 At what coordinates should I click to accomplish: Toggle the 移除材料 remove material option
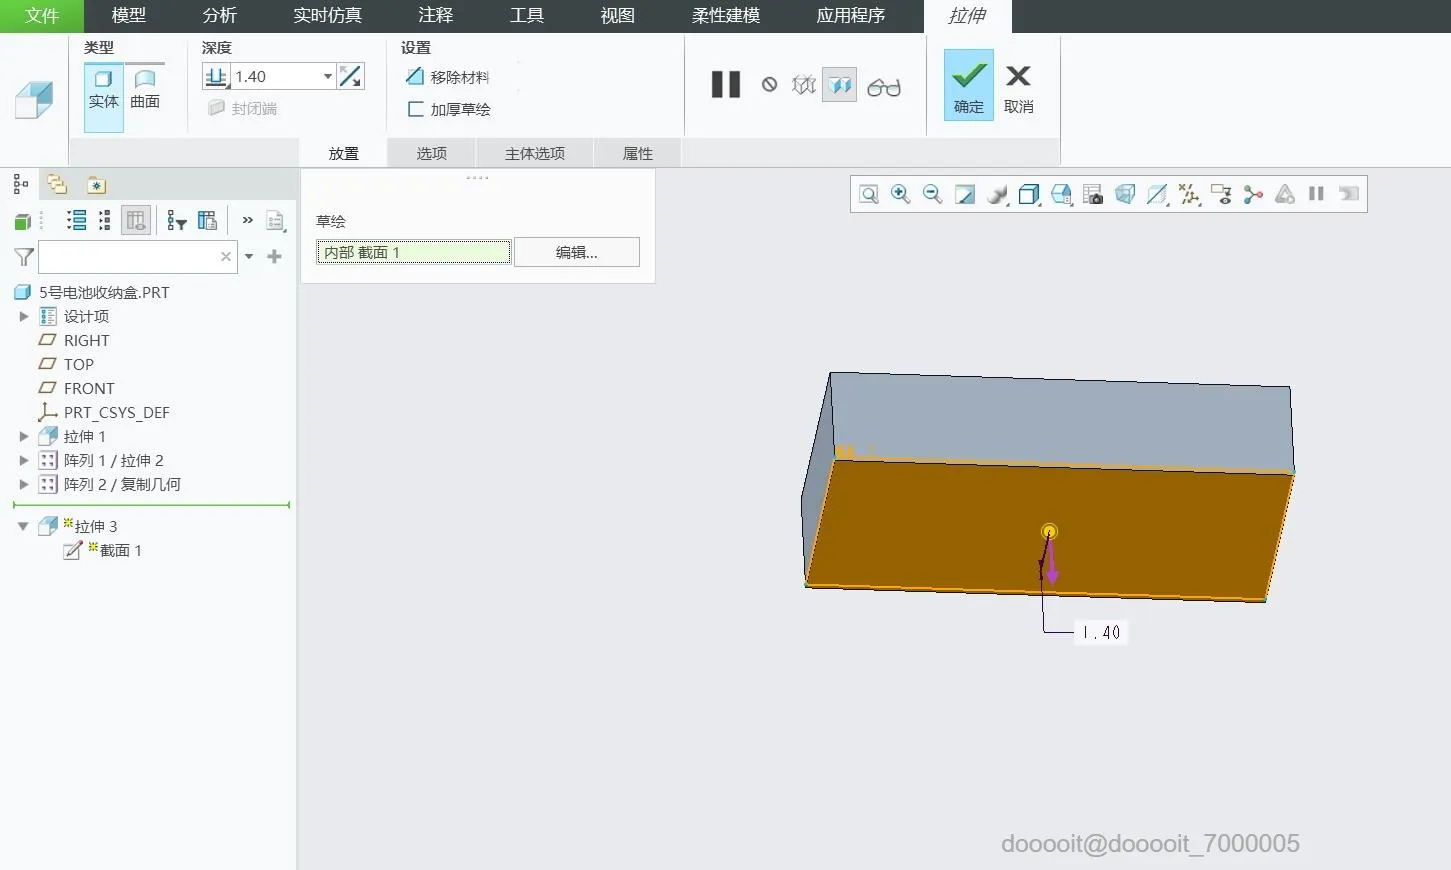click(448, 77)
